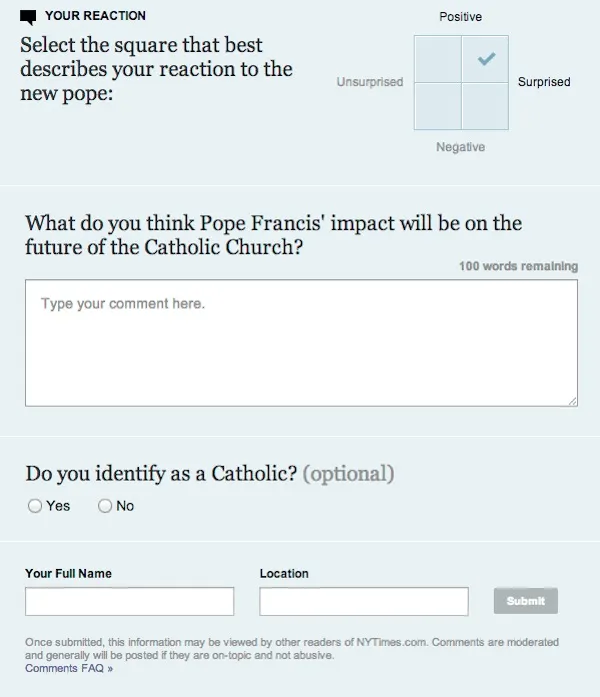Click the Your Reaction section heading

pos(95,16)
